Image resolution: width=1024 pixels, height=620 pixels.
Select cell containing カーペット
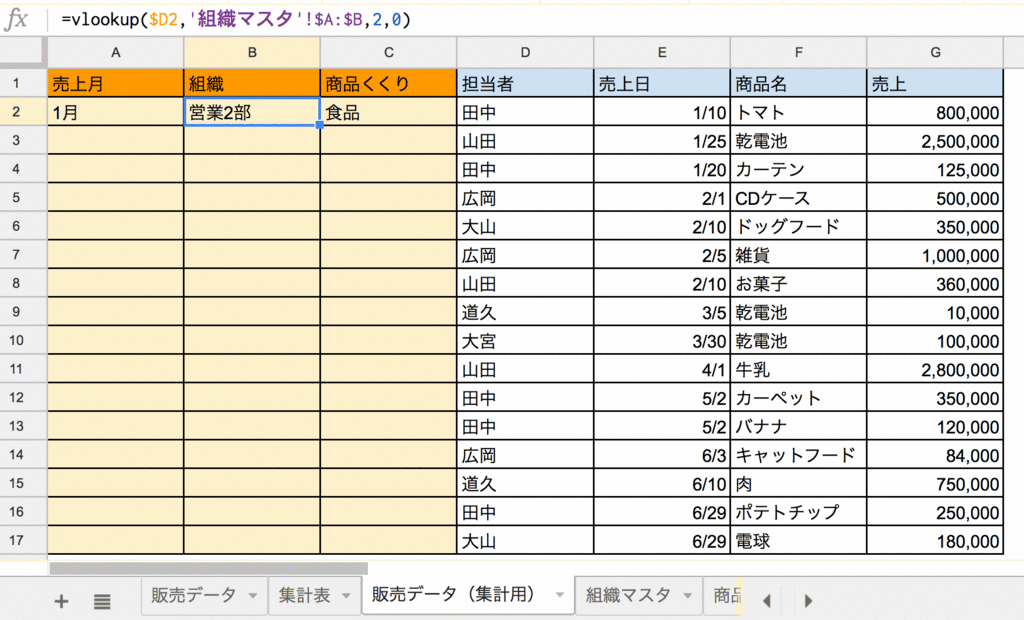(x=798, y=398)
